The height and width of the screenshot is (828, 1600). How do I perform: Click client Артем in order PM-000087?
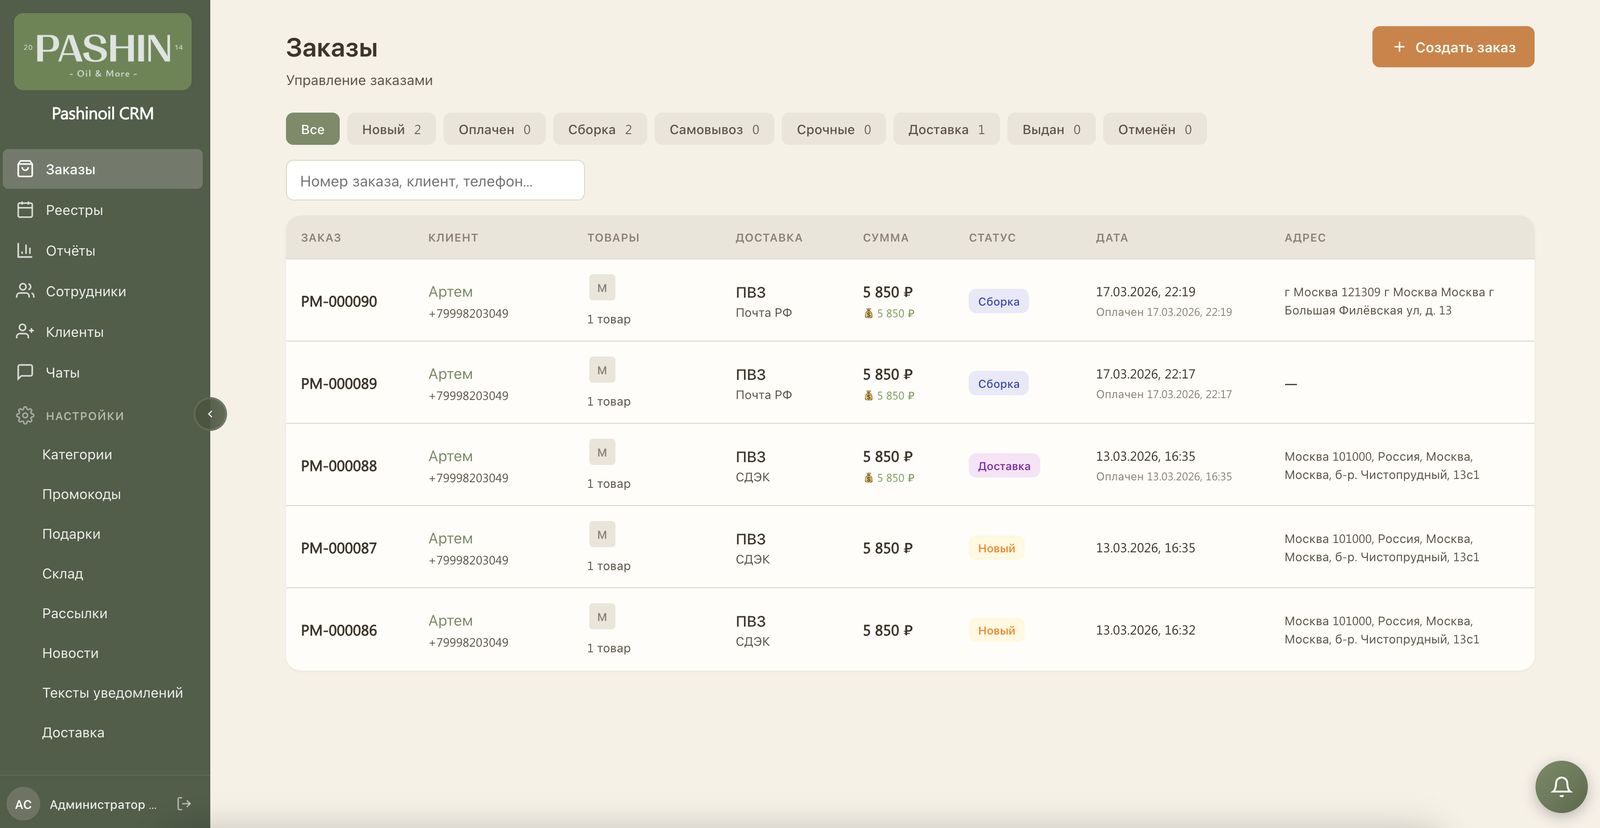pos(450,538)
